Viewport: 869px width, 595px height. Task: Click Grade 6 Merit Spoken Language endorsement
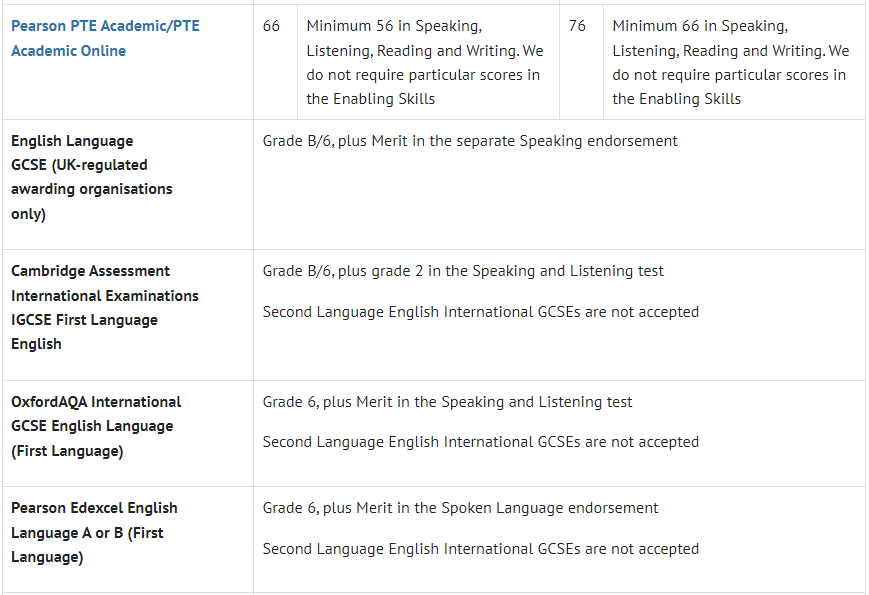[461, 508]
